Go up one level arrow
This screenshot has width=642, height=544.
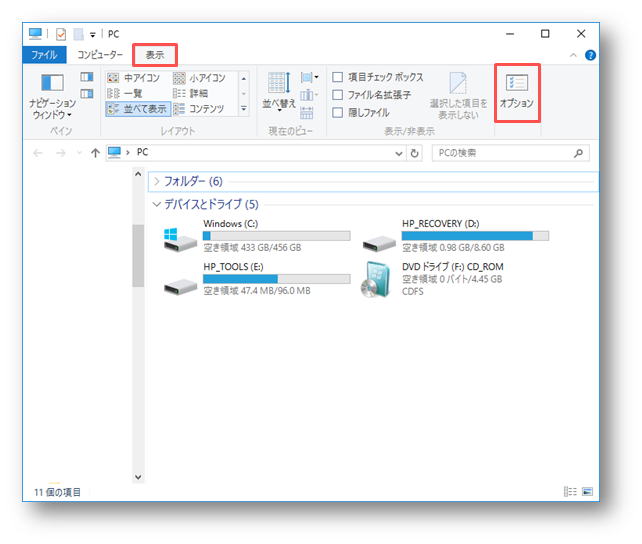point(95,153)
